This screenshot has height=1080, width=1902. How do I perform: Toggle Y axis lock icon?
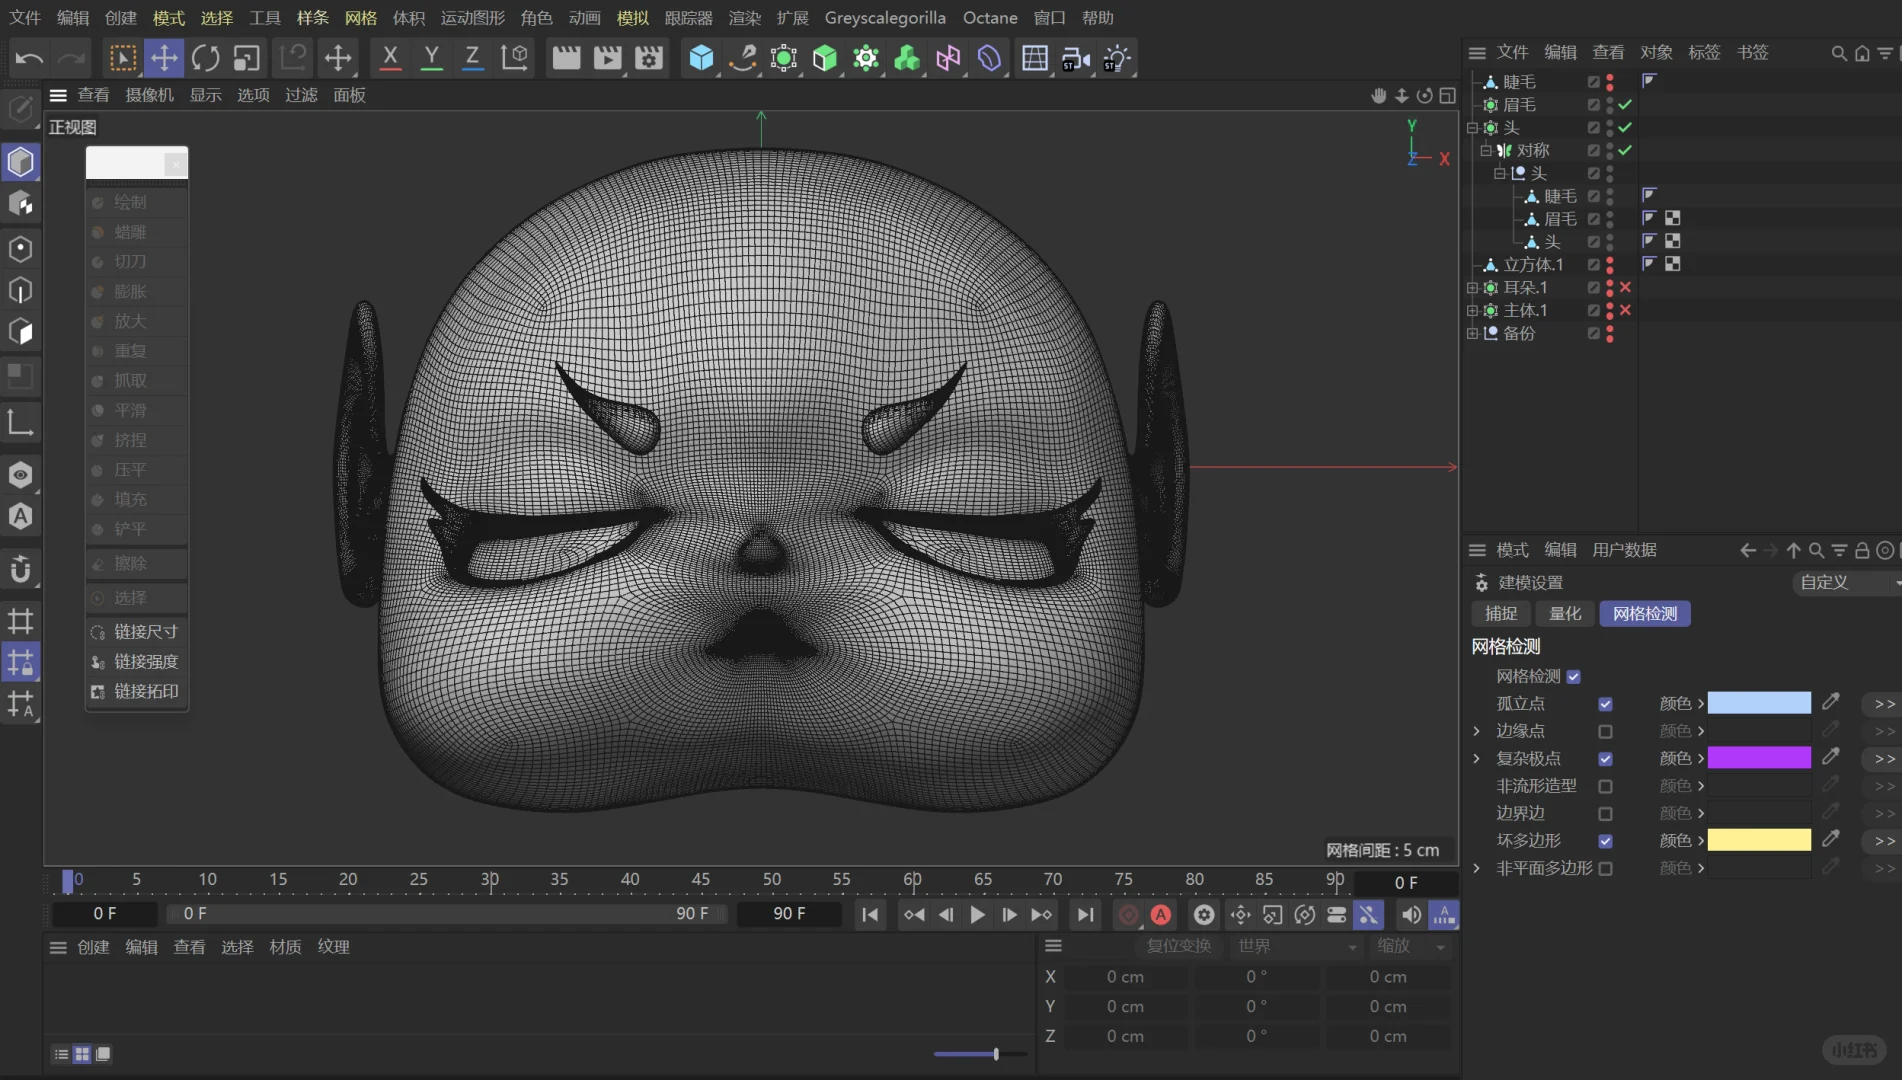431,58
